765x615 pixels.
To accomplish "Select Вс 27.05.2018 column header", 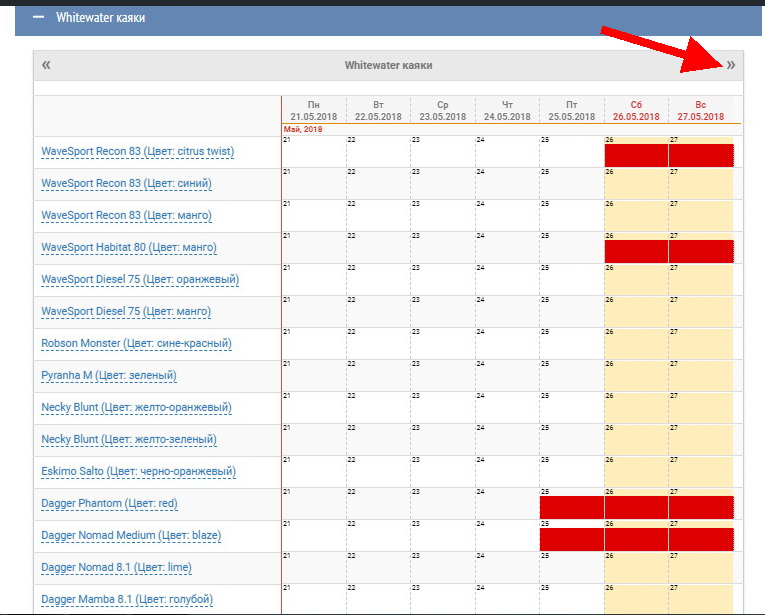I will 700,111.
